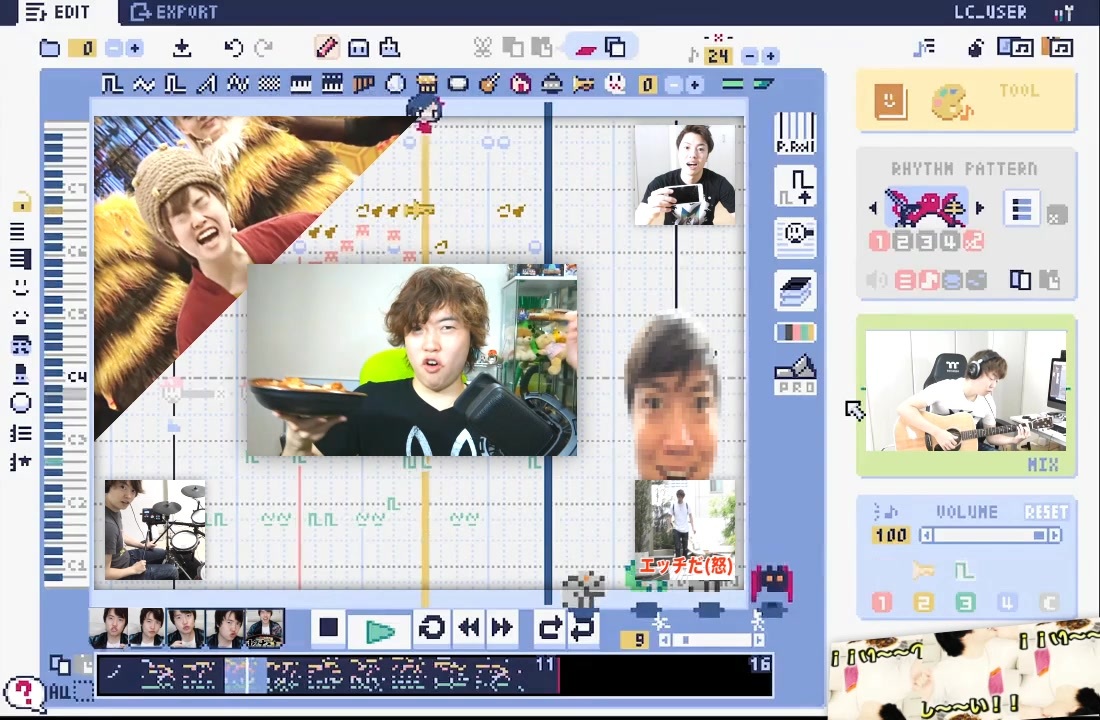
Task: Select the trumpet instrument icon
Action: click(584, 84)
